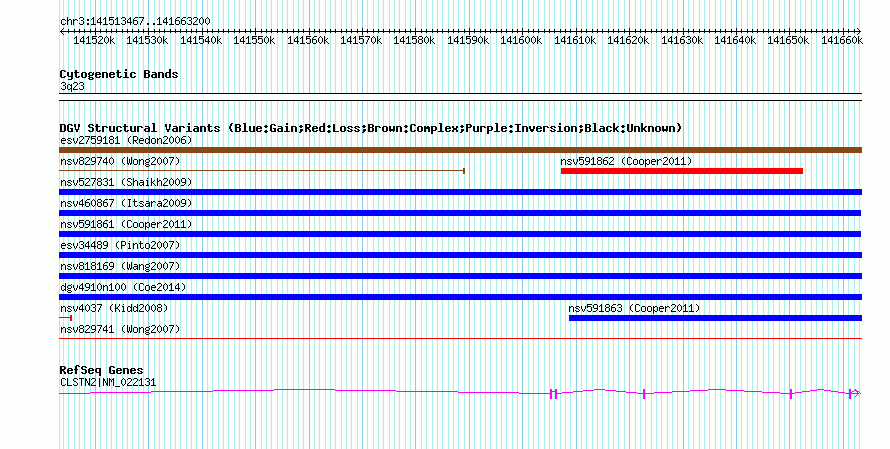
Task: Click the blue bar under nsv591861
Action: click(460, 234)
